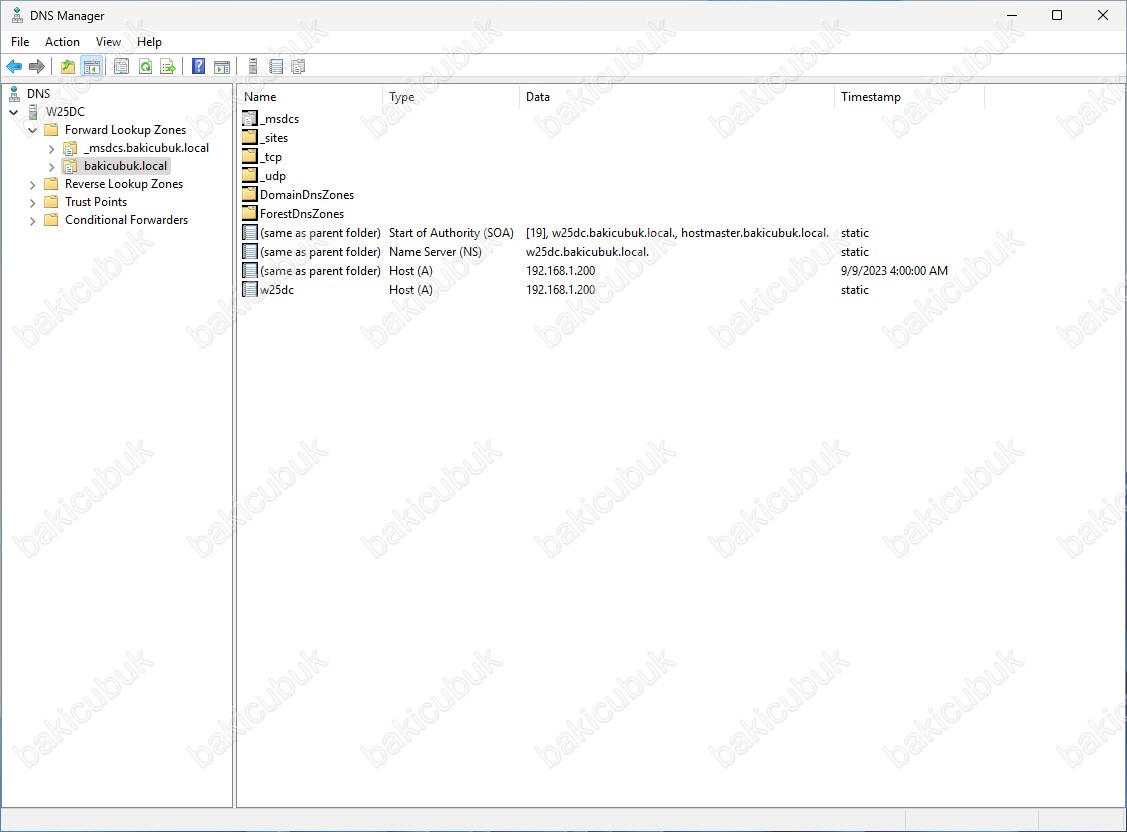Click the record icon of SOA row
1127x832 pixels.
(249, 233)
